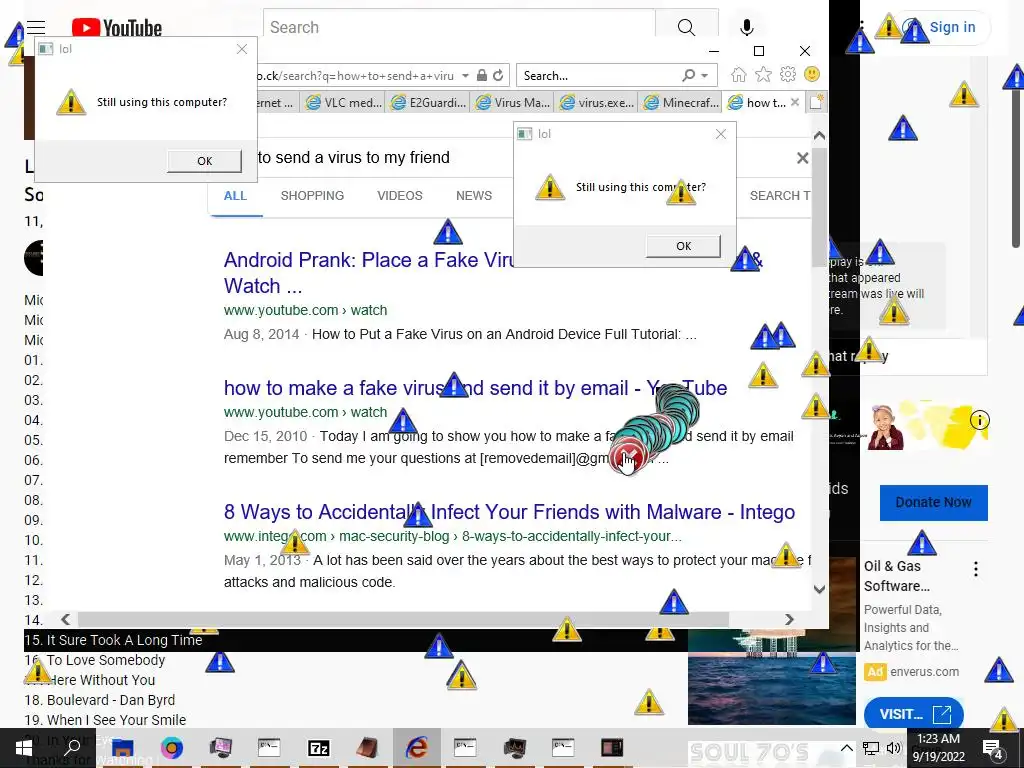
Task: Open the notification center icon
Action: 993,748
